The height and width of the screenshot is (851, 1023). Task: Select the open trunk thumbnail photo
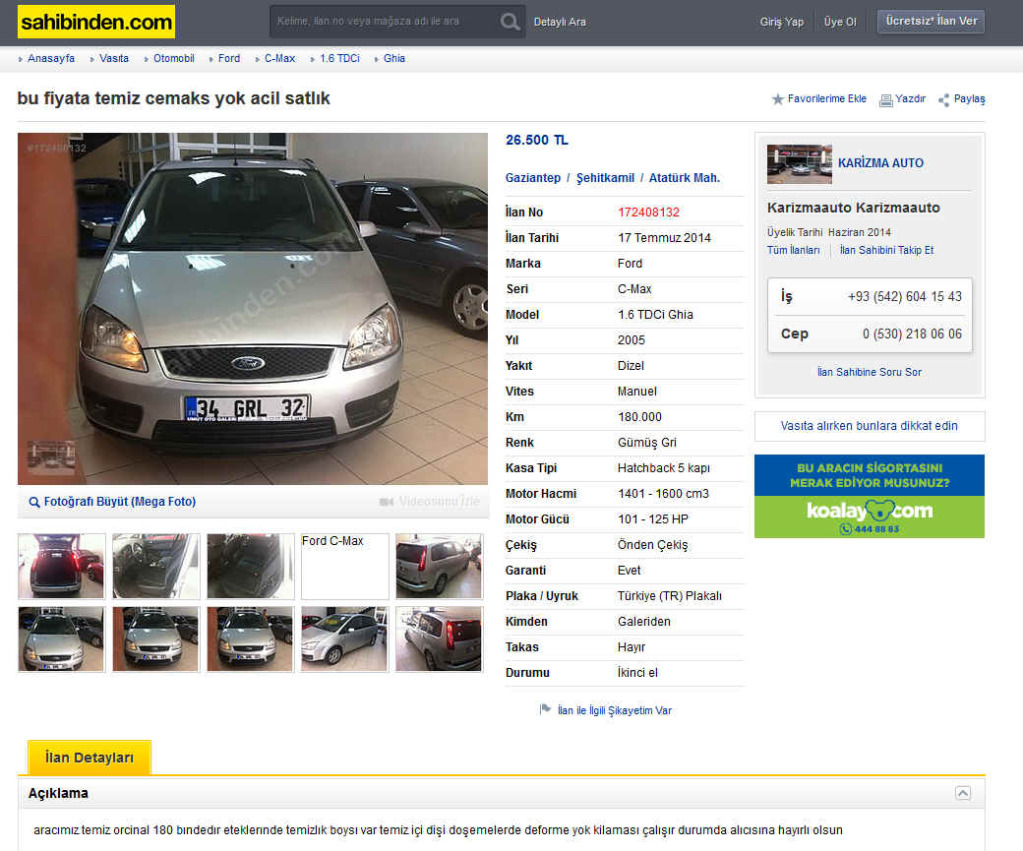61,566
